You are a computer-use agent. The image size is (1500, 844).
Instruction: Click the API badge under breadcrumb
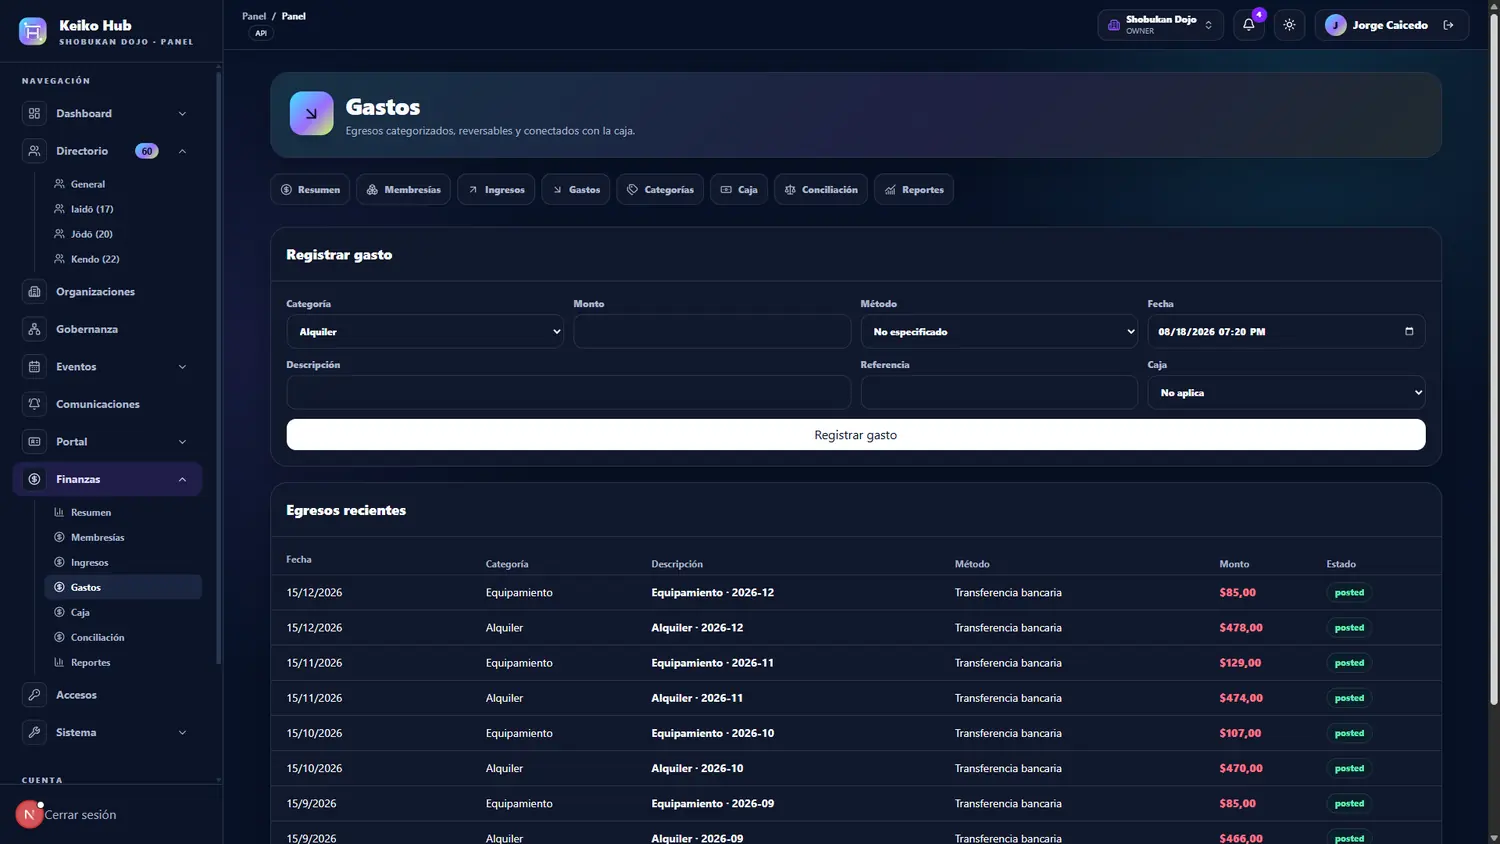(x=261, y=33)
